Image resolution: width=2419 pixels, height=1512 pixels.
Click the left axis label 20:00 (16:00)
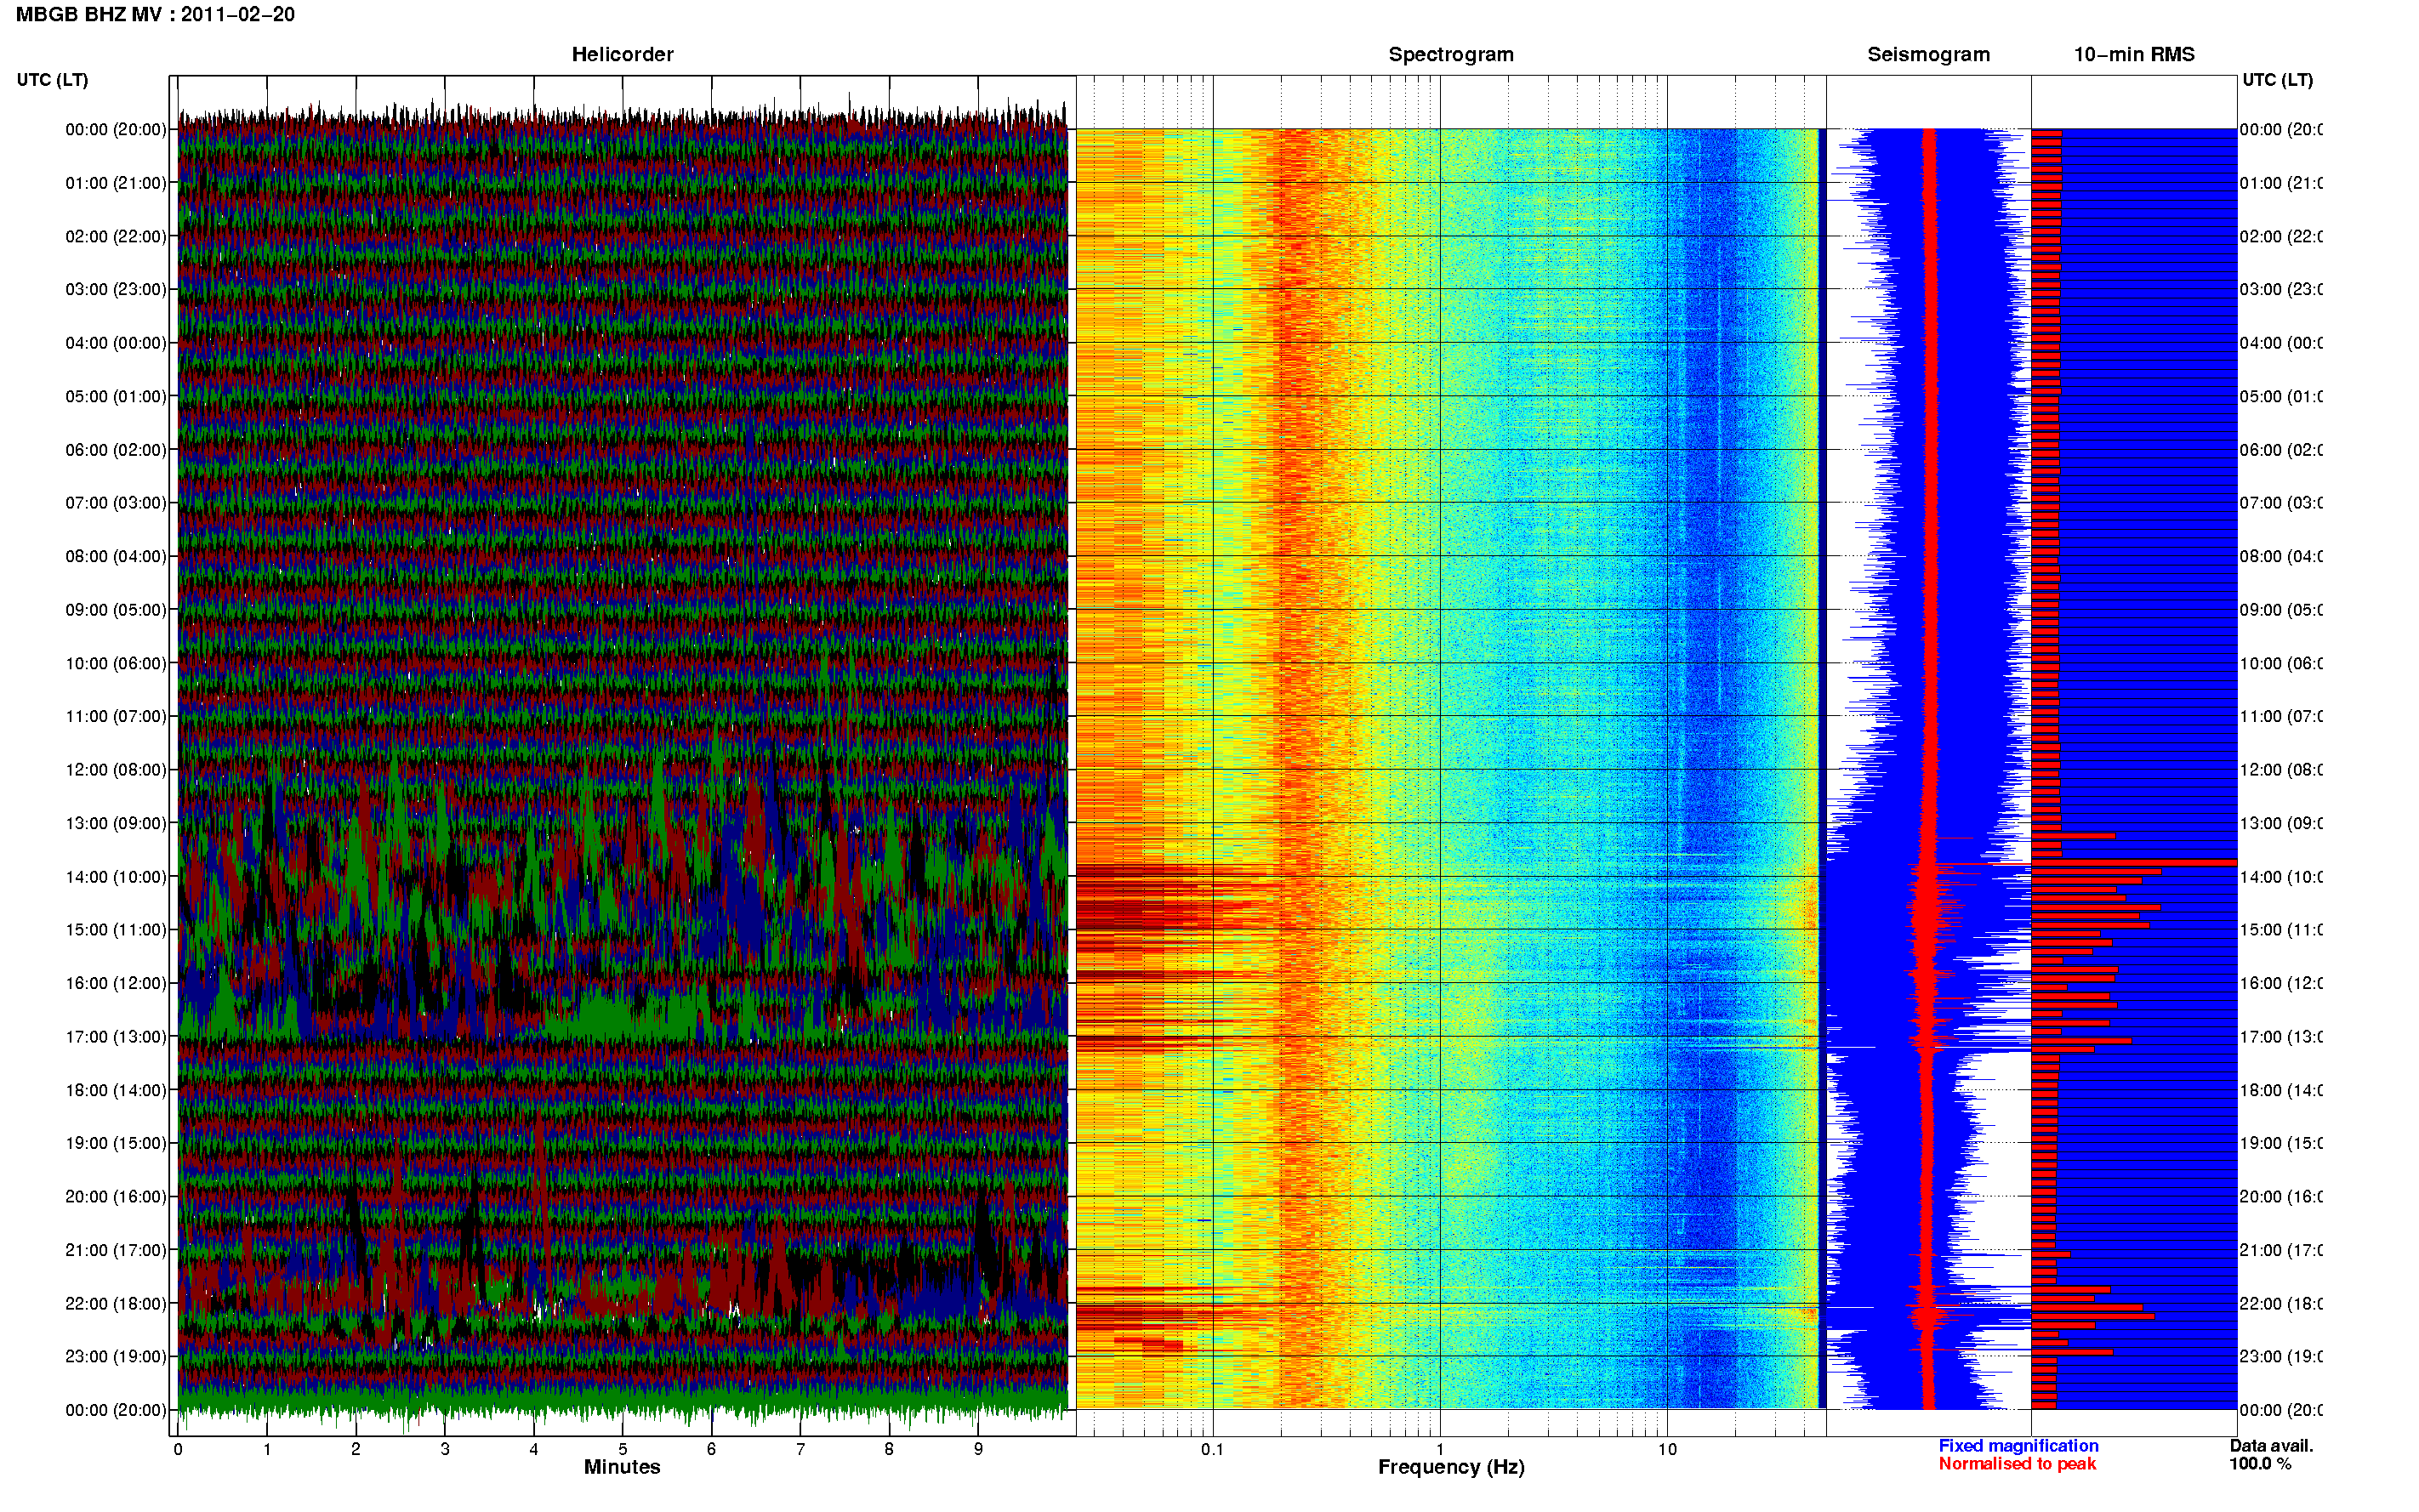(116, 1197)
